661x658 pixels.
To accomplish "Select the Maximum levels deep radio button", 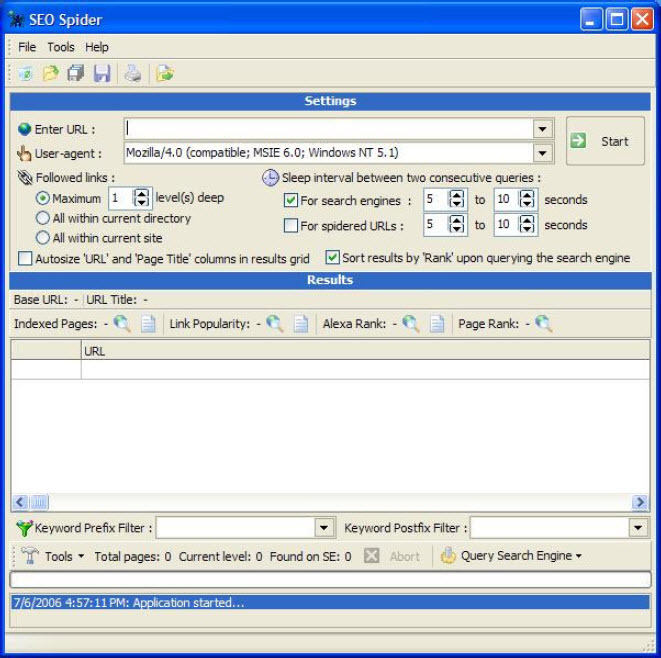I will click(x=43, y=198).
